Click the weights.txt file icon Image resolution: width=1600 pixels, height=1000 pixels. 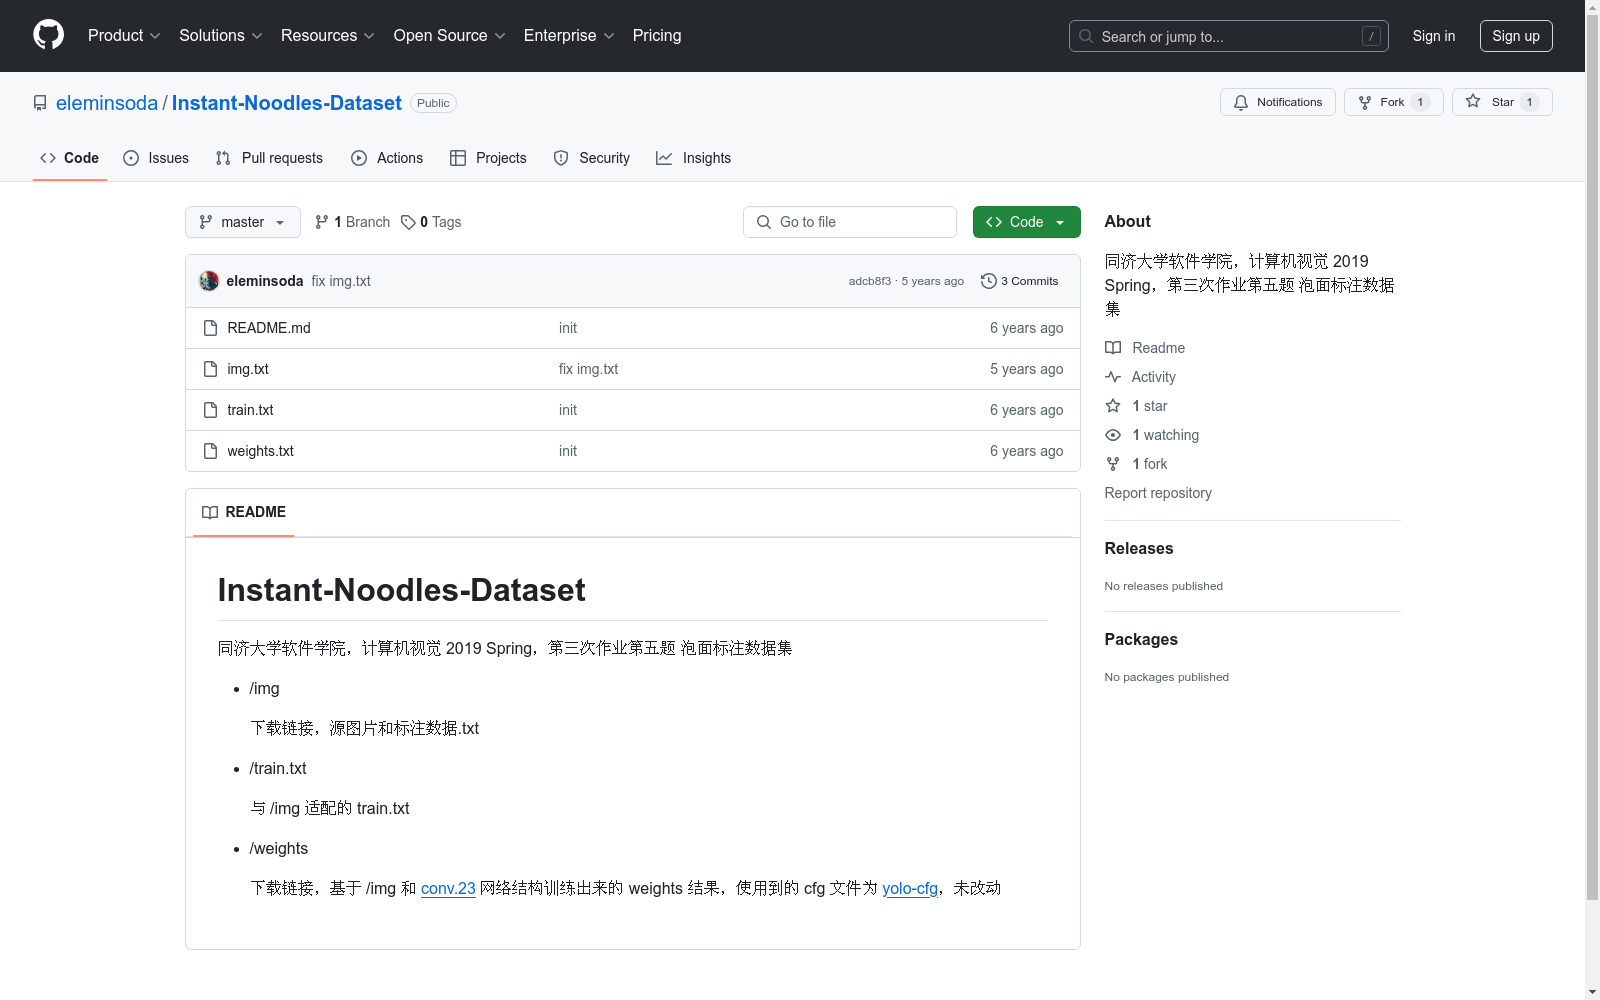210,451
